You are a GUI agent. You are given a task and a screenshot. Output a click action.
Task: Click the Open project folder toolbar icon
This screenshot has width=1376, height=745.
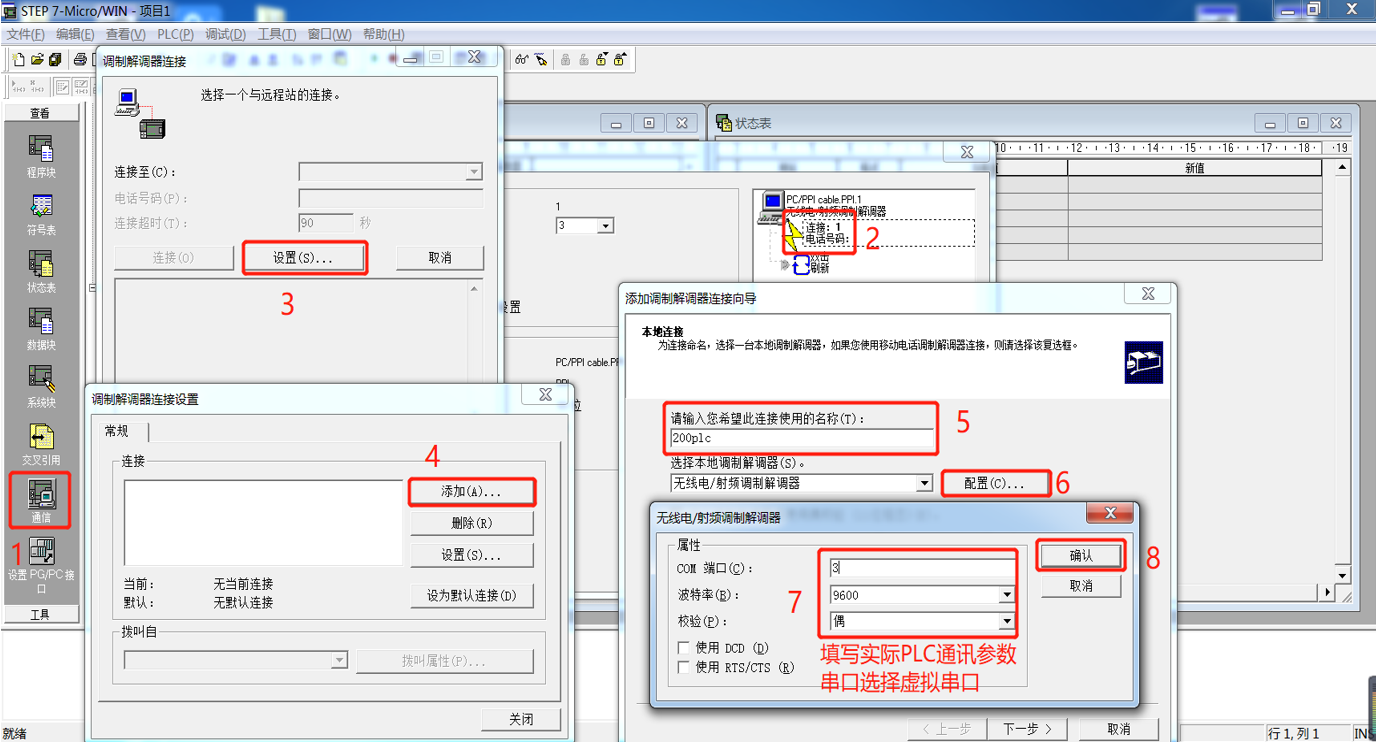click(37, 60)
